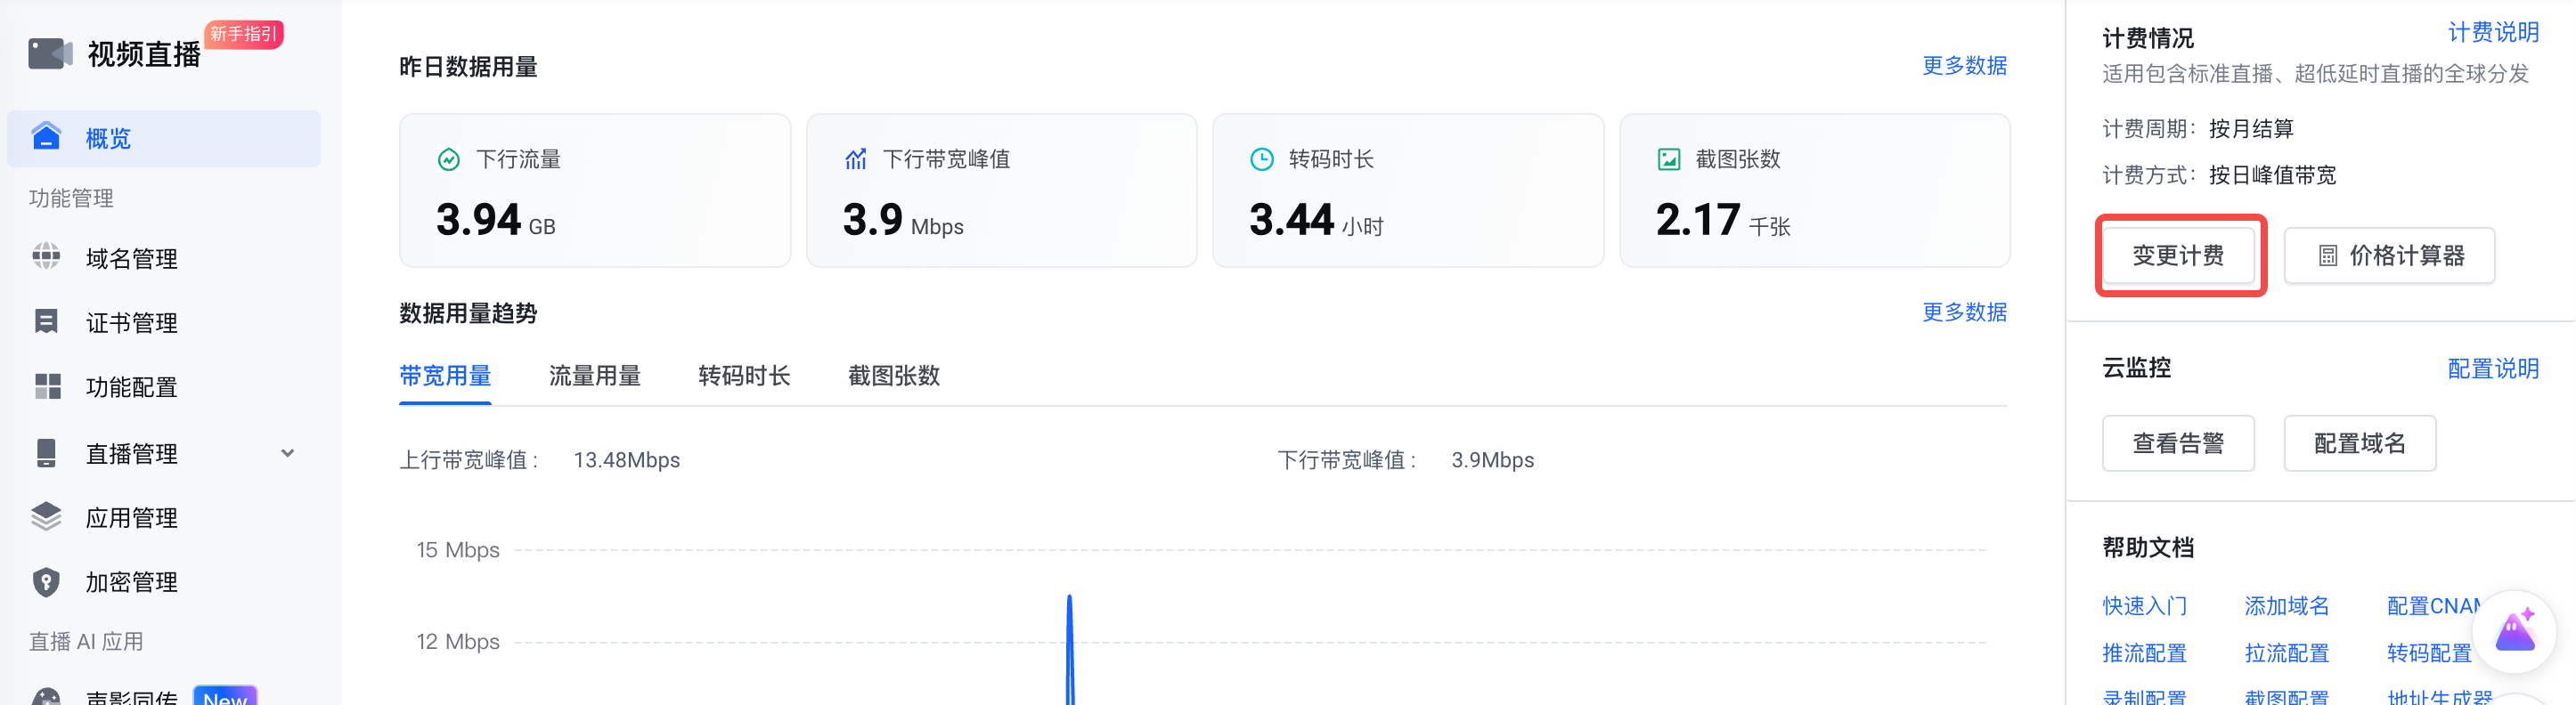2576x705 pixels.
Task: Switch to the 流量用量 tab
Action: [x=595, y=376]
